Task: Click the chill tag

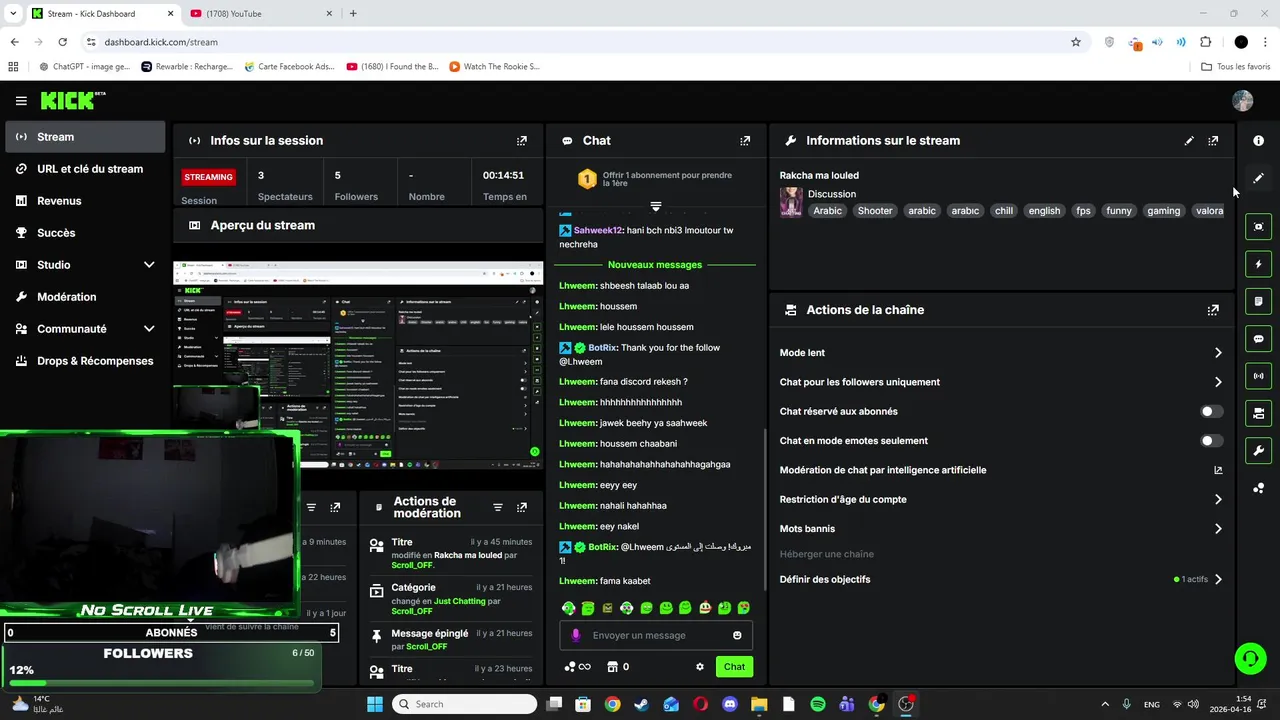Action: click(x=1004, y=211)
